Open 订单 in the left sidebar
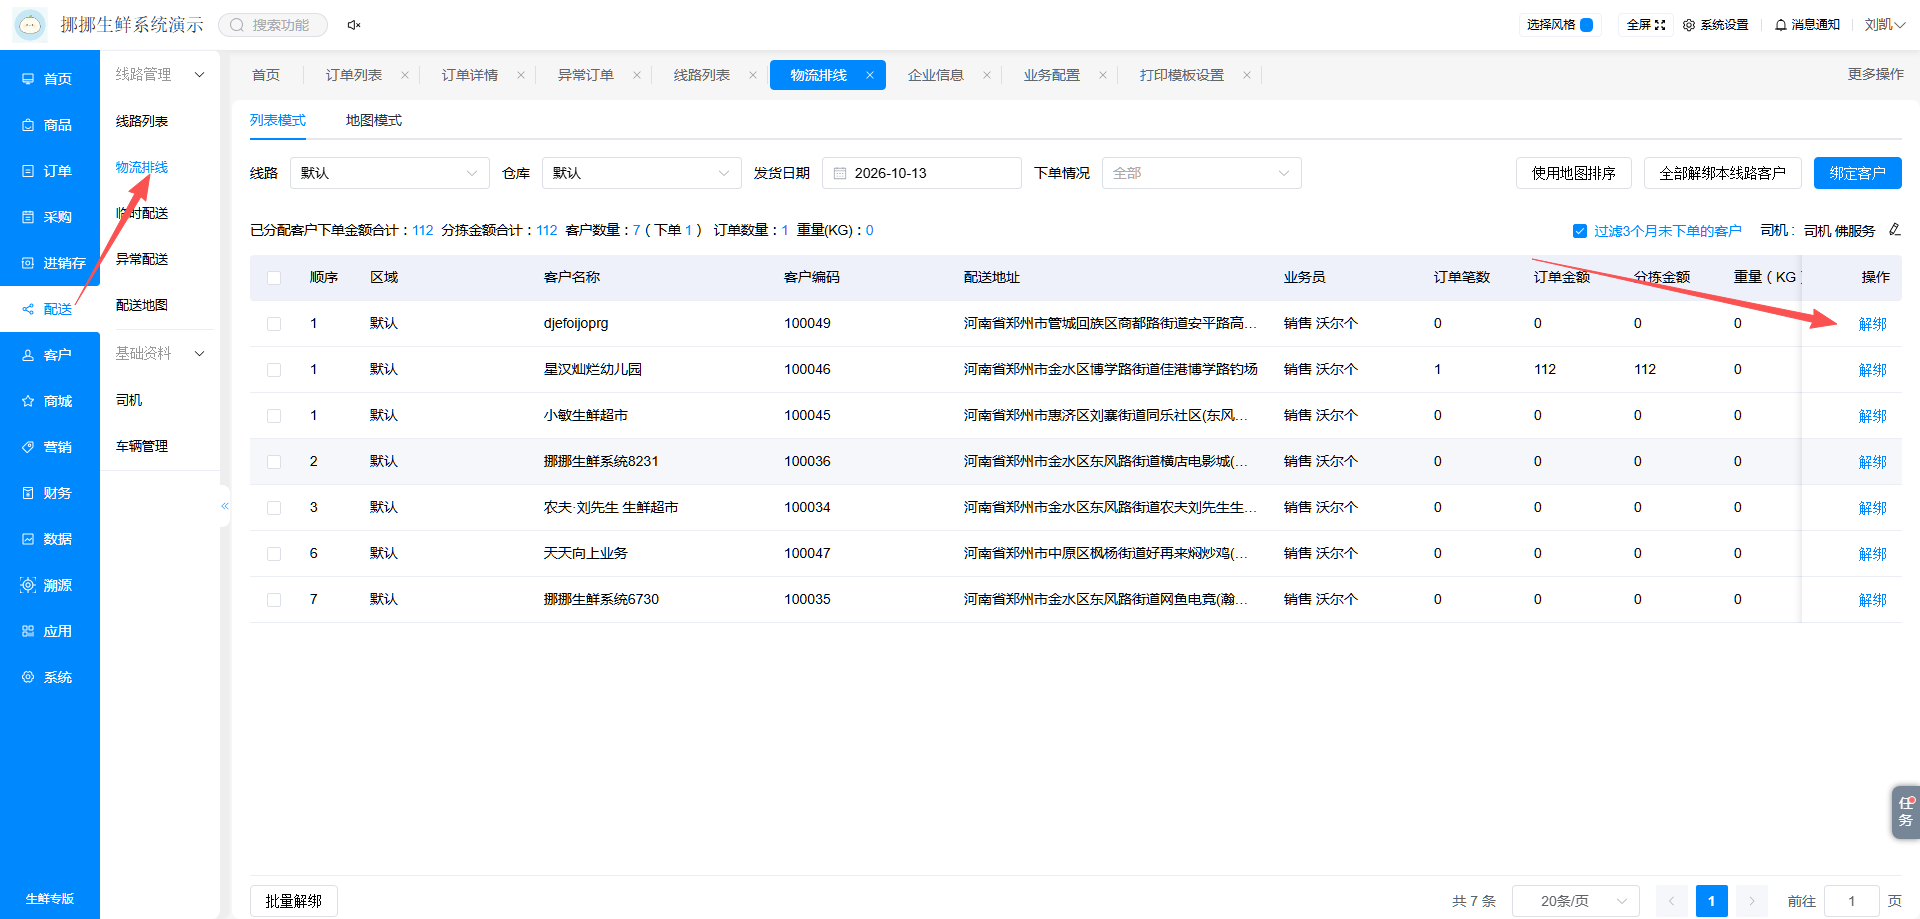Screen dimensions: 1920x919 coord(50,171)
